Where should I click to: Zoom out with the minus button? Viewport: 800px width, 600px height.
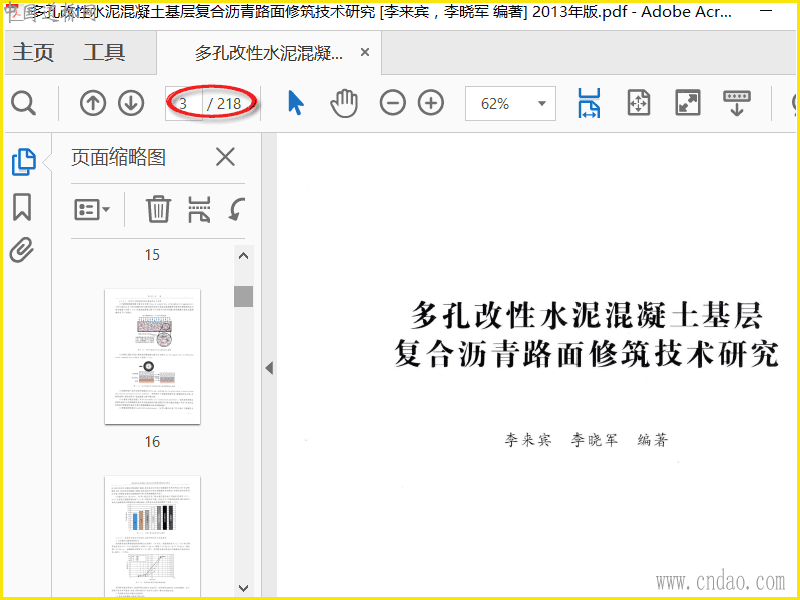point(393,103)
